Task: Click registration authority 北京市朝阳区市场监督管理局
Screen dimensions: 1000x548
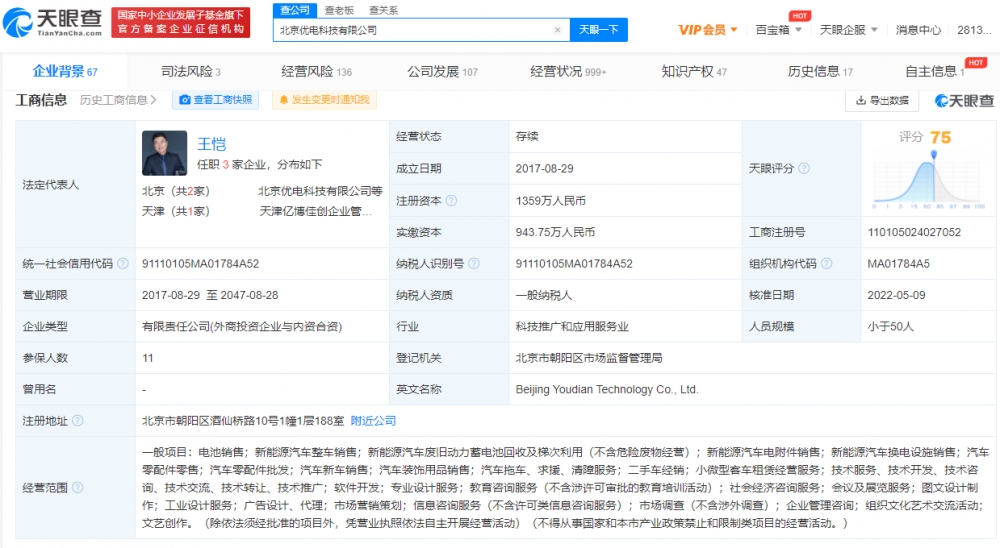Action: tap(589, 358)
